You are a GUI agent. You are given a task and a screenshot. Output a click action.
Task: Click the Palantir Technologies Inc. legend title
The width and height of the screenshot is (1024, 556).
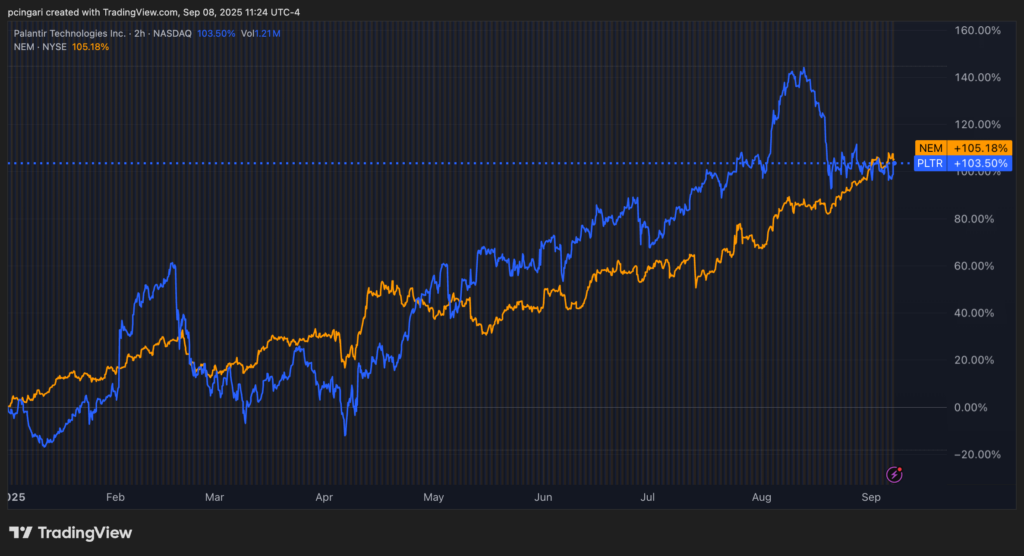(x=70, y=33)
